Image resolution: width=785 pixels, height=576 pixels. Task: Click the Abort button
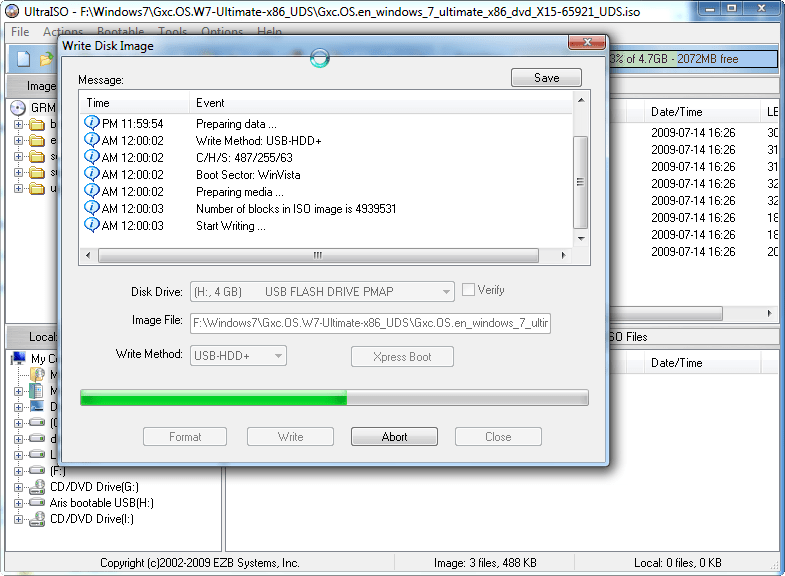[394, 436]
